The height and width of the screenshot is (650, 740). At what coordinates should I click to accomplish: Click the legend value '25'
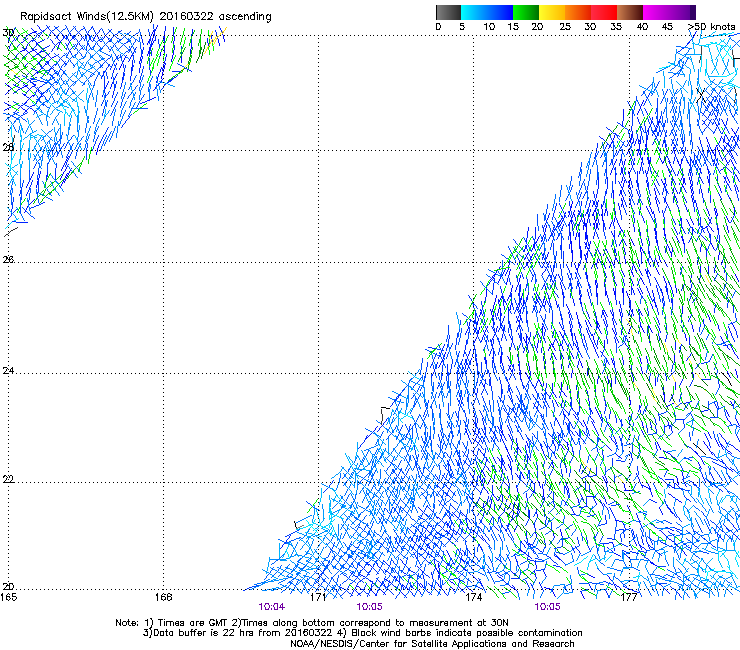tap(565, 27)
